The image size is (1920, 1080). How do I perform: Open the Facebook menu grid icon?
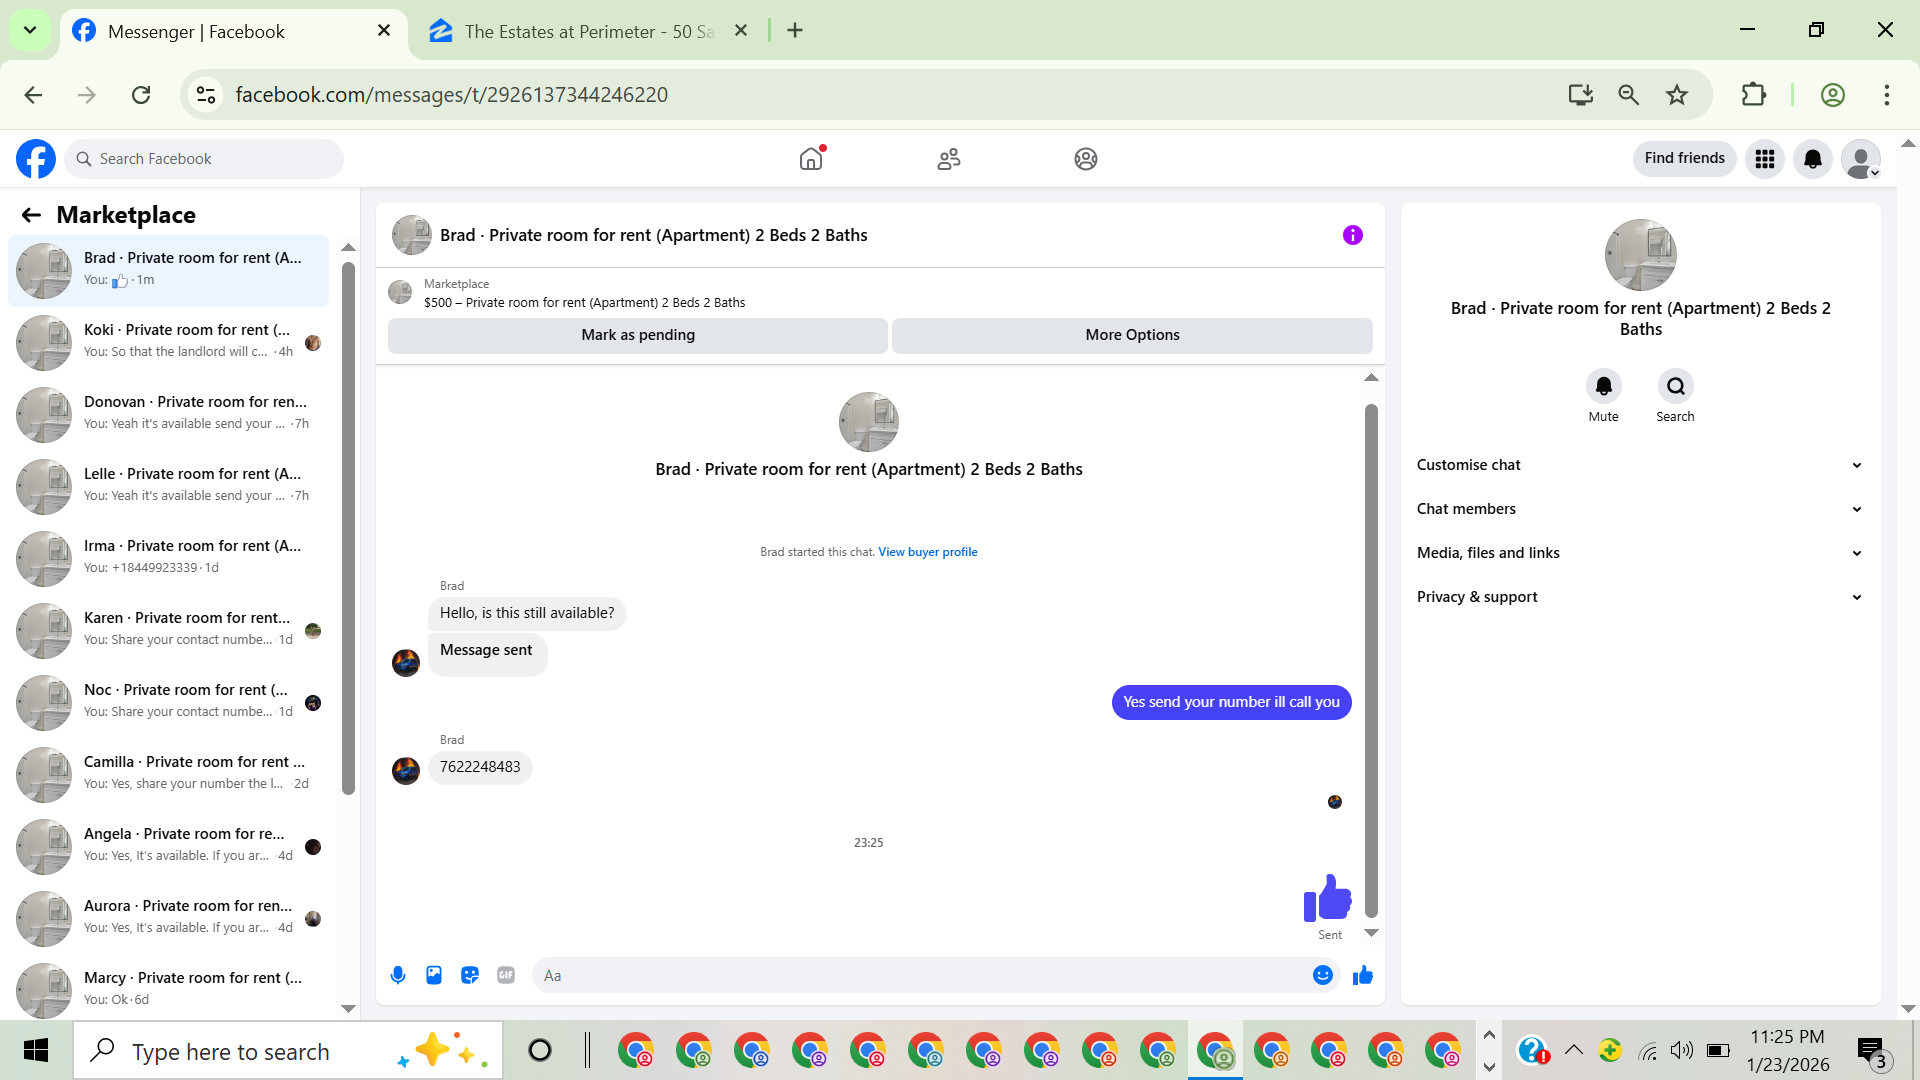(x=1764, y=159)
